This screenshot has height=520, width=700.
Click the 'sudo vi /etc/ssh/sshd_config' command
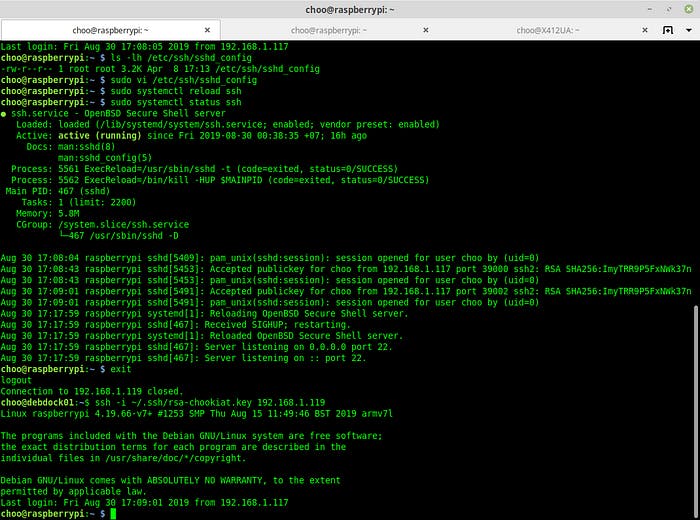pos(184,80)
